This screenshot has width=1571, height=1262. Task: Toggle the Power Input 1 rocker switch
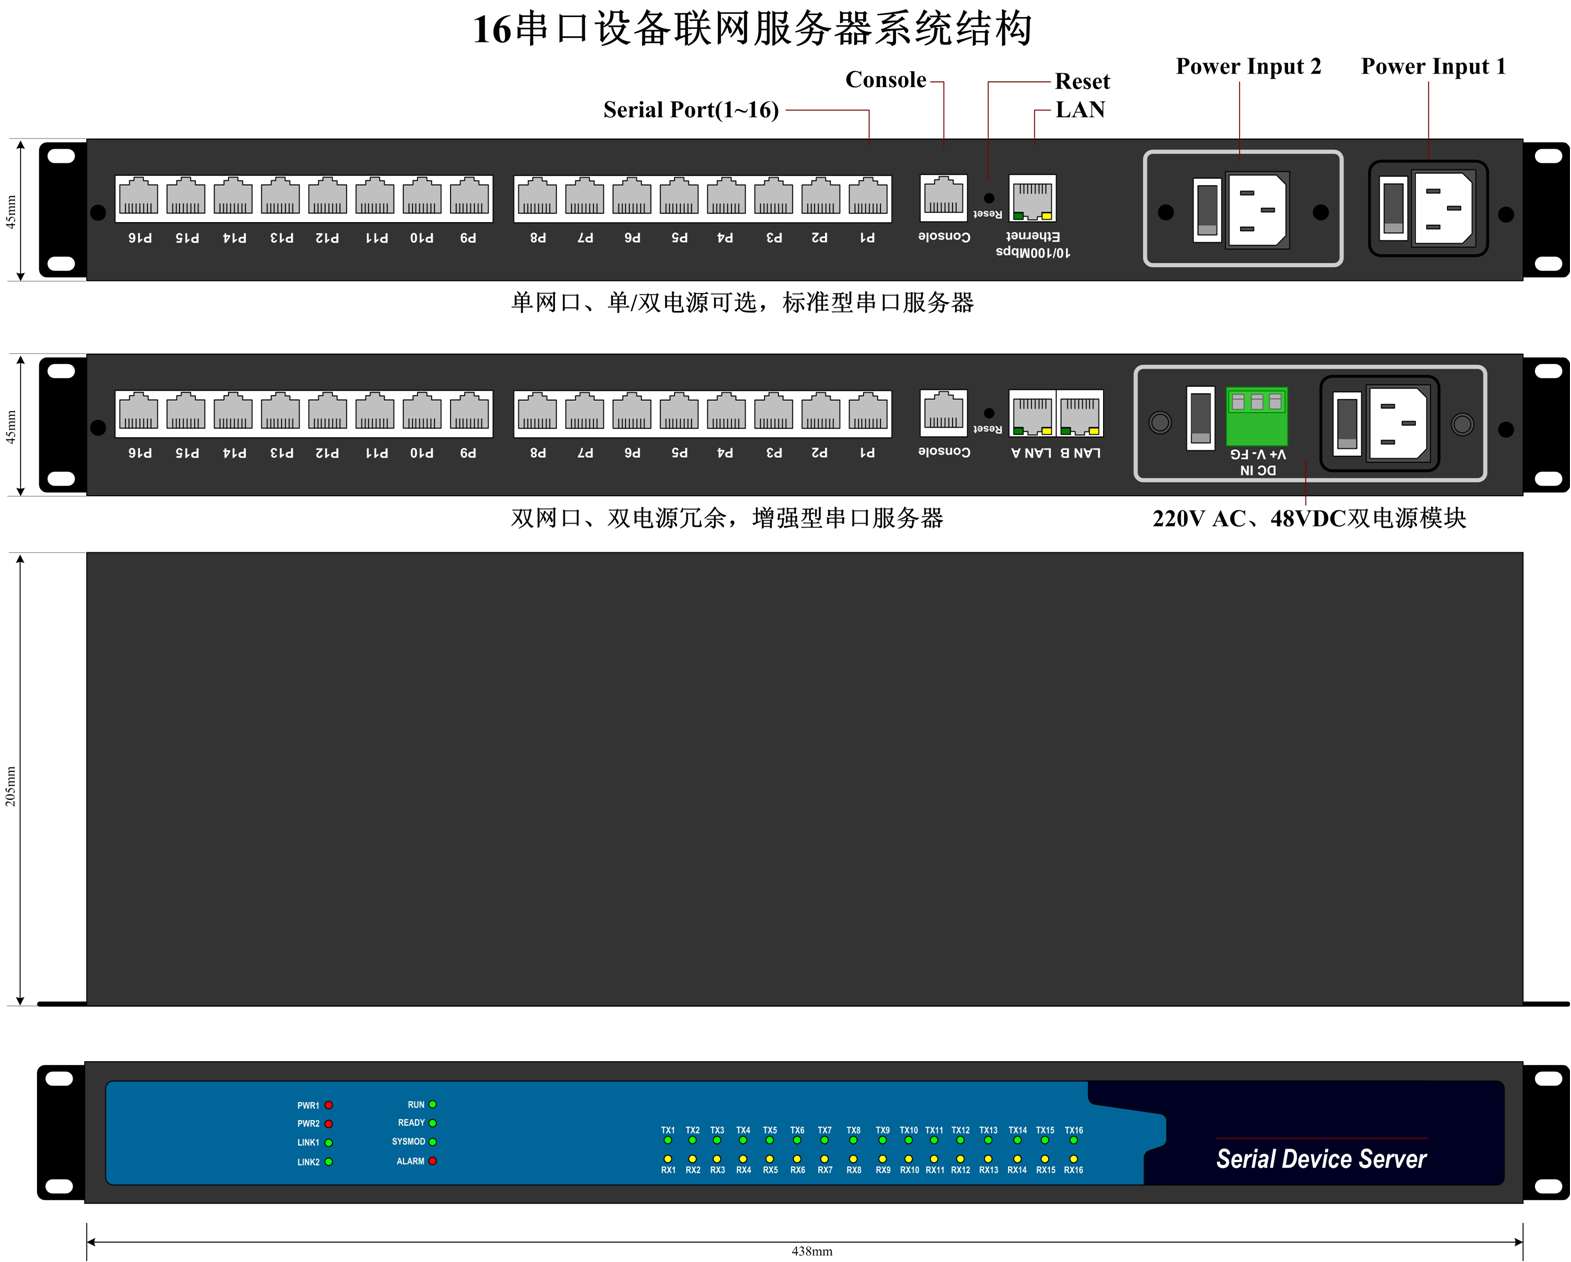click(1393, 208)
